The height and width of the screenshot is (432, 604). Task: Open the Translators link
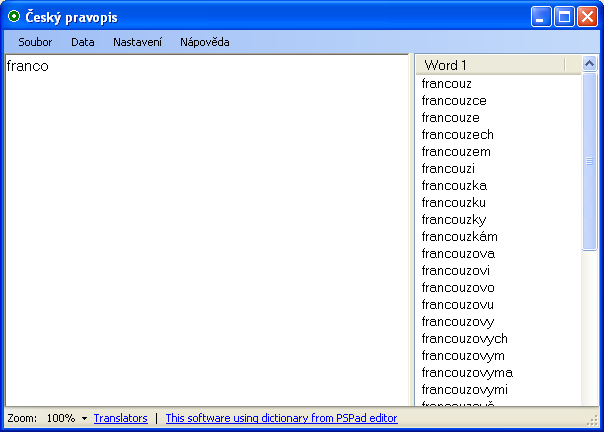click(120, 418)
